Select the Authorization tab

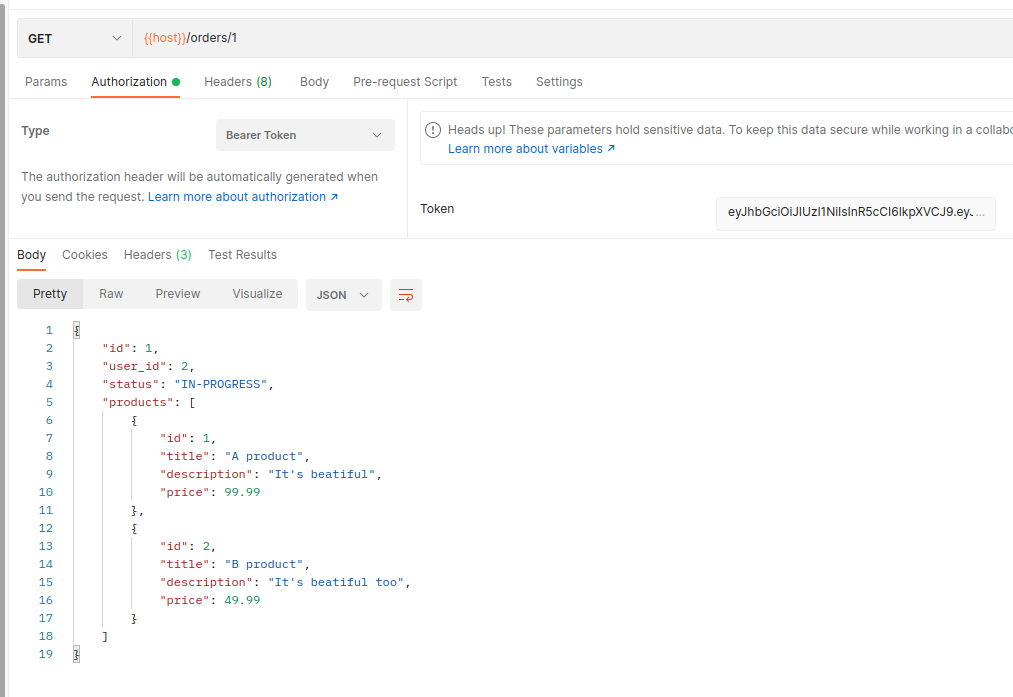pos(135,82)
